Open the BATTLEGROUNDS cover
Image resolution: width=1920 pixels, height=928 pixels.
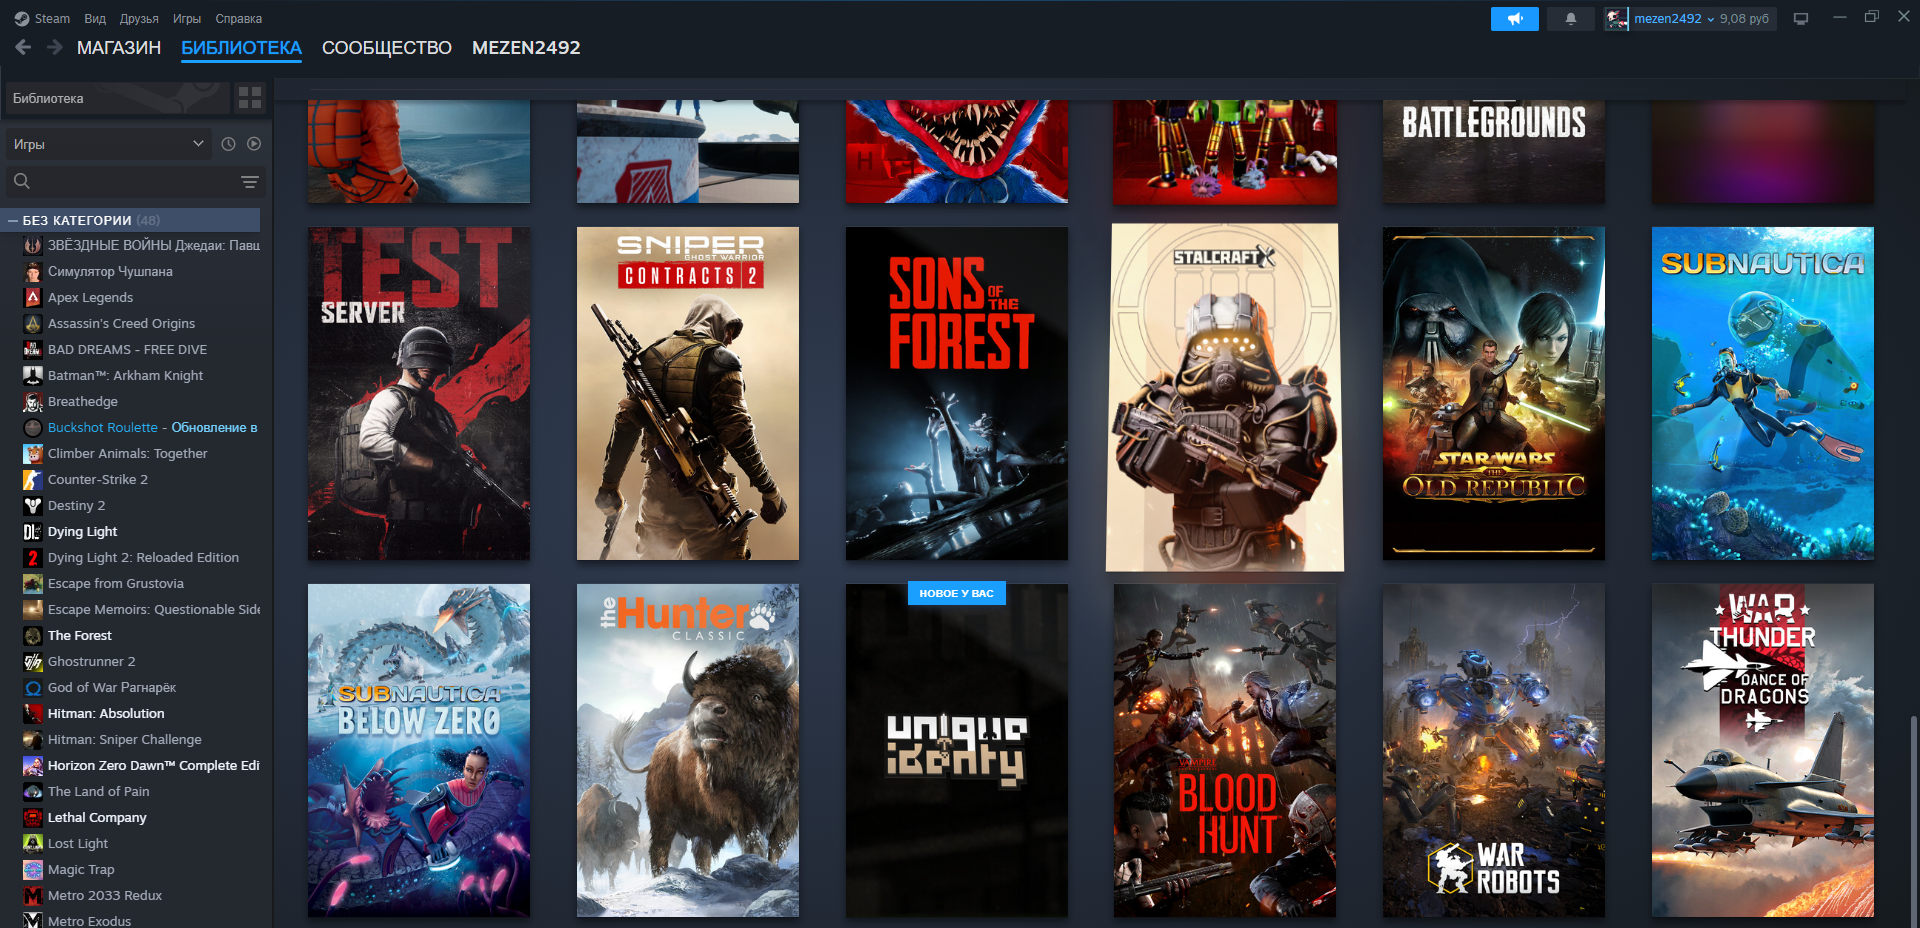(1494, 151)
